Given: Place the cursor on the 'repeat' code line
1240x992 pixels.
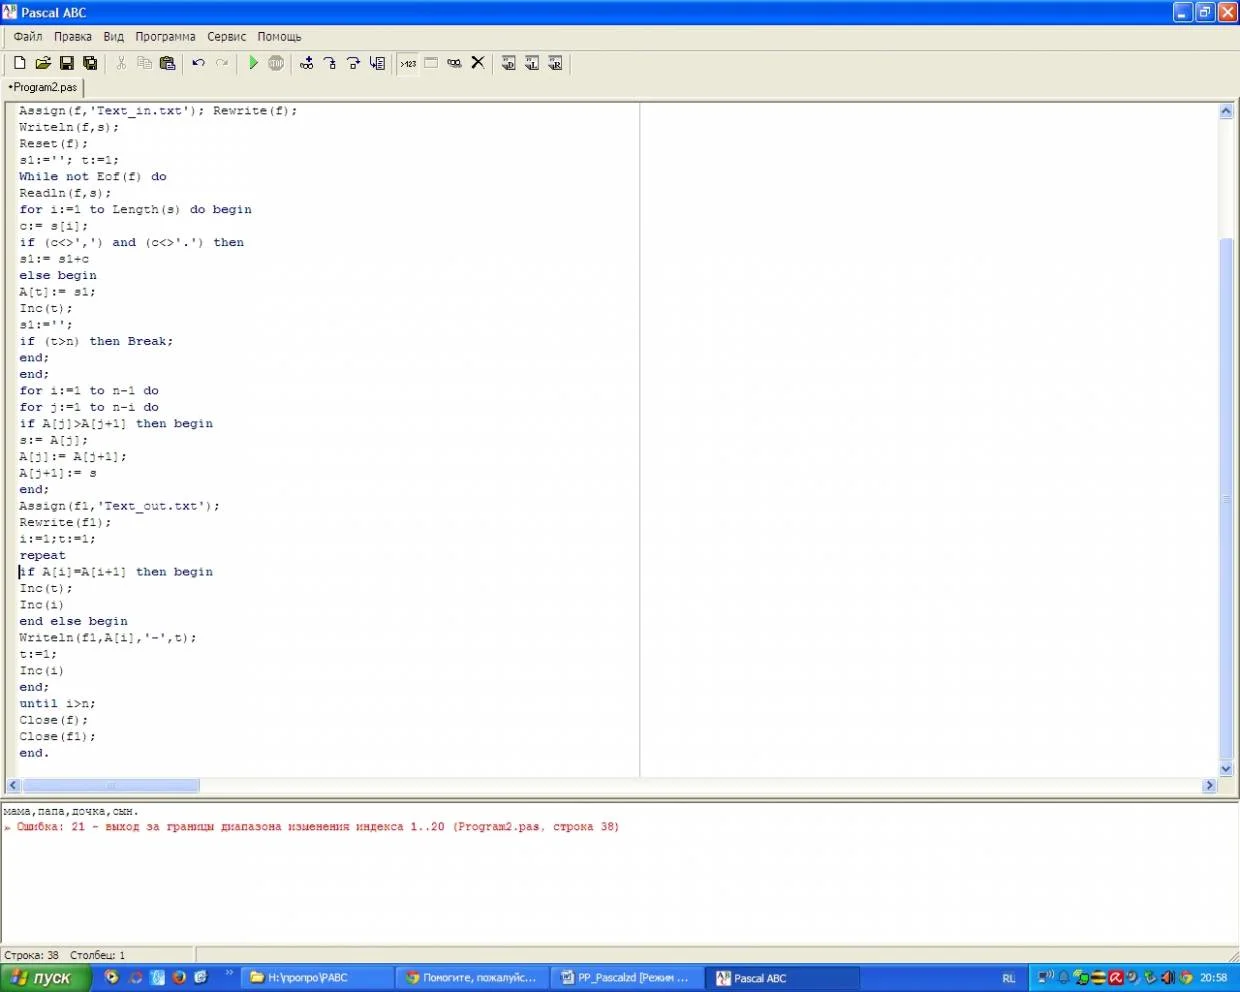Looking at the screenshot, I should 42,555.
